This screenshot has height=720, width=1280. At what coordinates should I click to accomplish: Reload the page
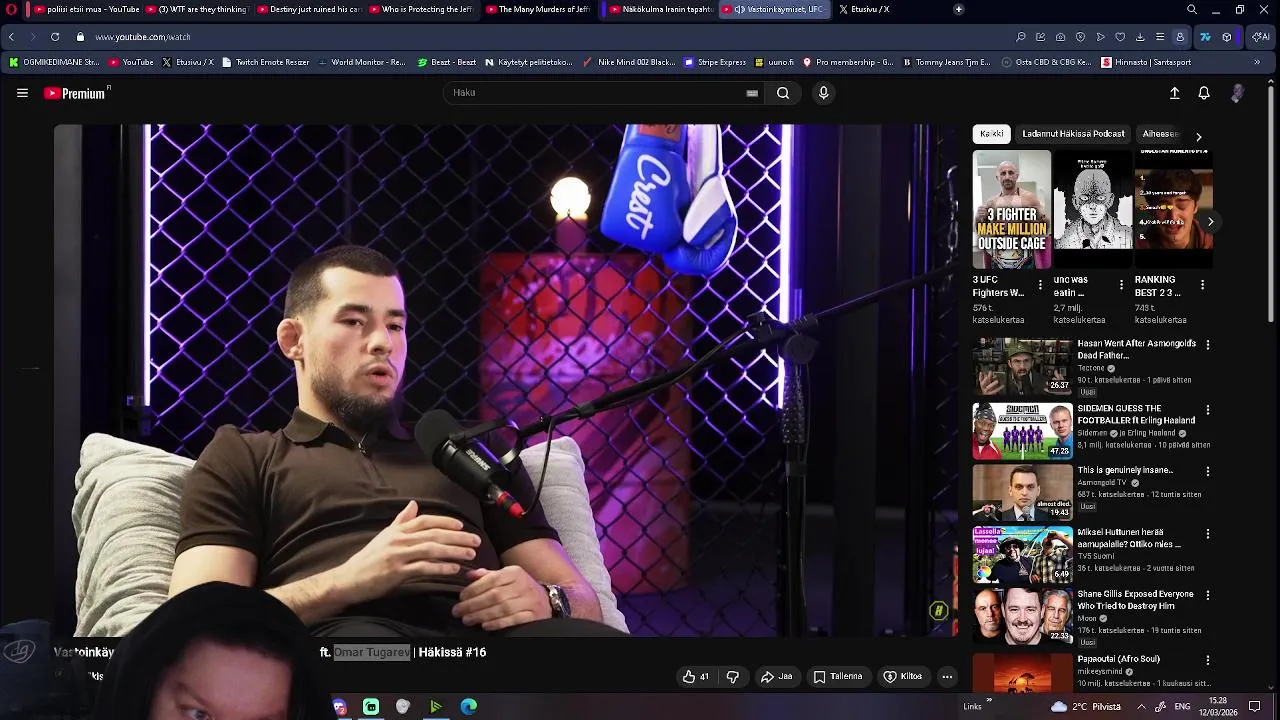pos(55,37)
